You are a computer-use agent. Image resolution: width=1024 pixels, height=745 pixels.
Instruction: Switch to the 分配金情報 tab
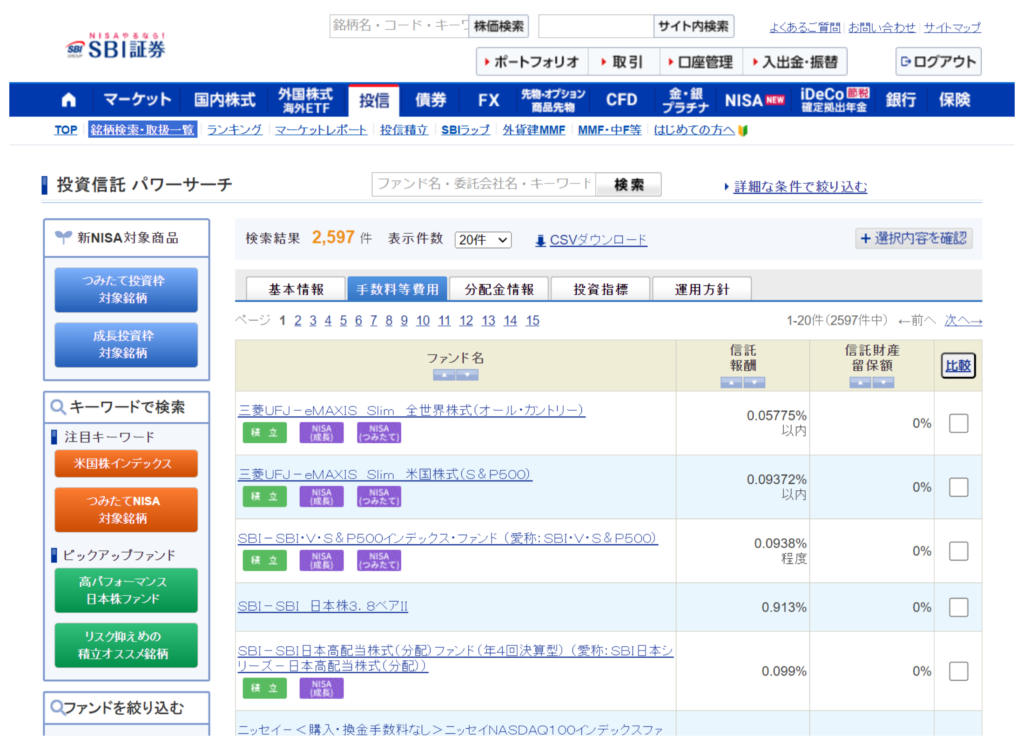pyautogui.click(x=498, y=290)
